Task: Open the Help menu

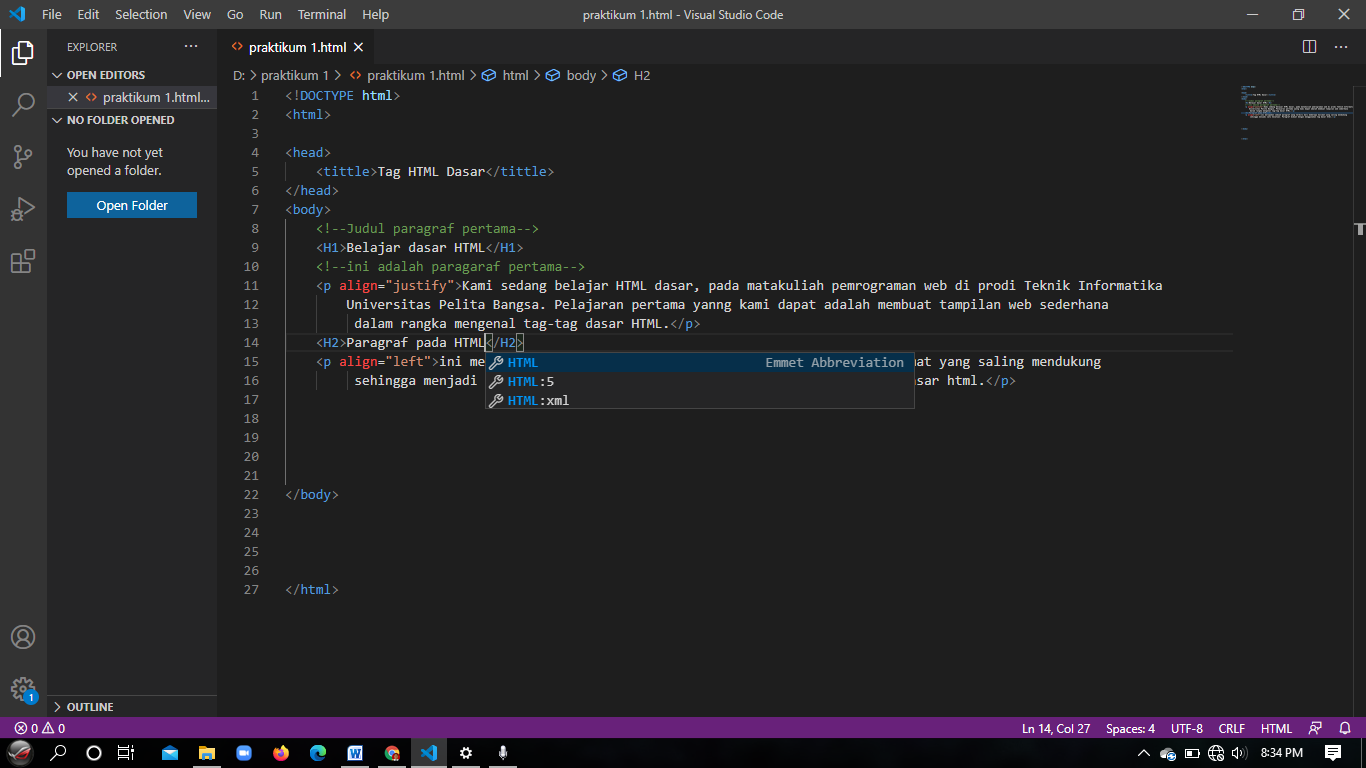Action: [x=376, y=15]
